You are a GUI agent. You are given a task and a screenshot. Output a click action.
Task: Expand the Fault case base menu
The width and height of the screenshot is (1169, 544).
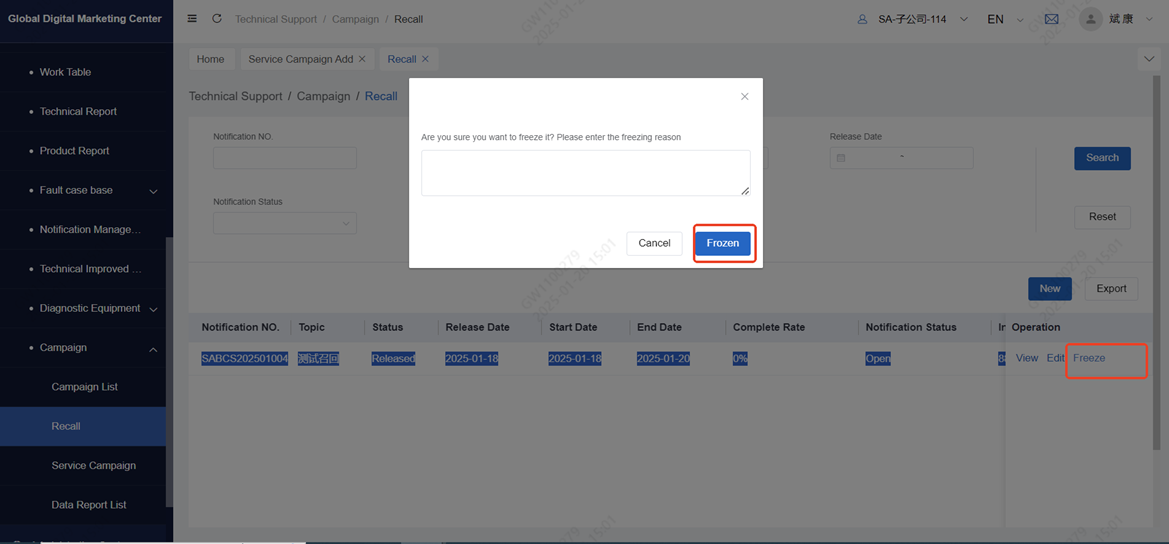[x=153, y=191]
